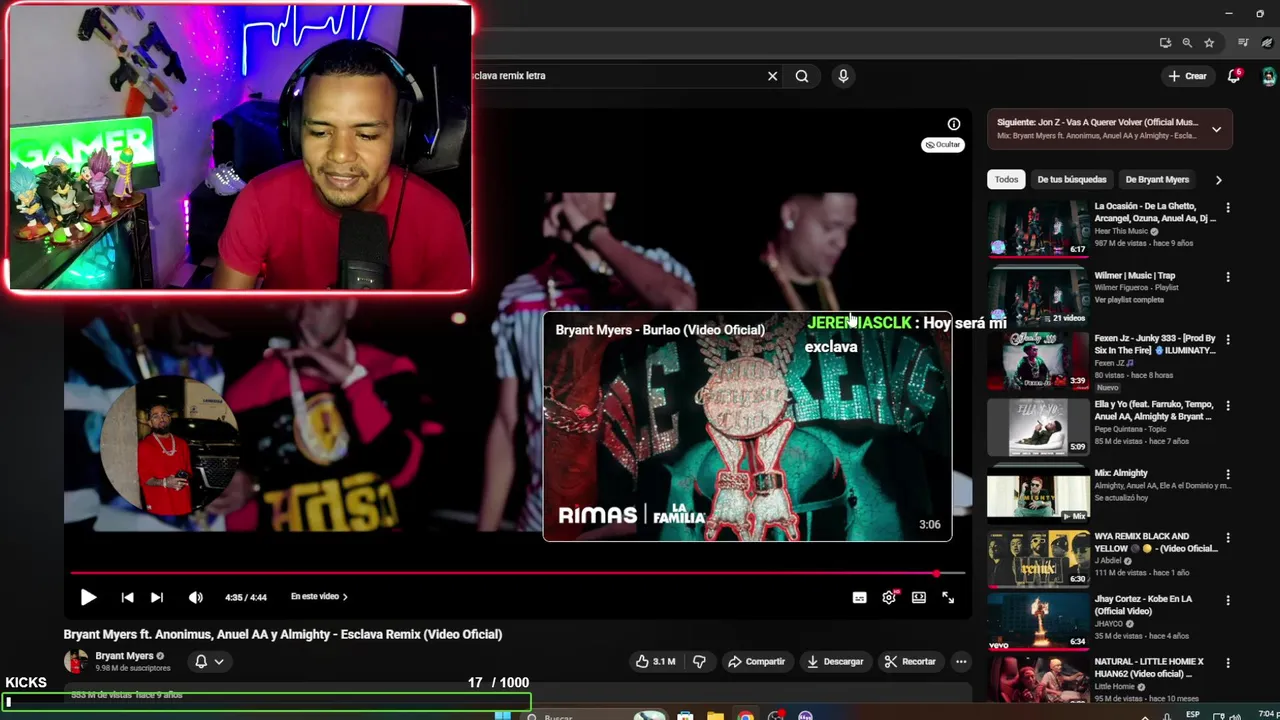The image size is (1280, 720).
Task: Click the install app icon in address bar
Action: (x=1165, y=43)
